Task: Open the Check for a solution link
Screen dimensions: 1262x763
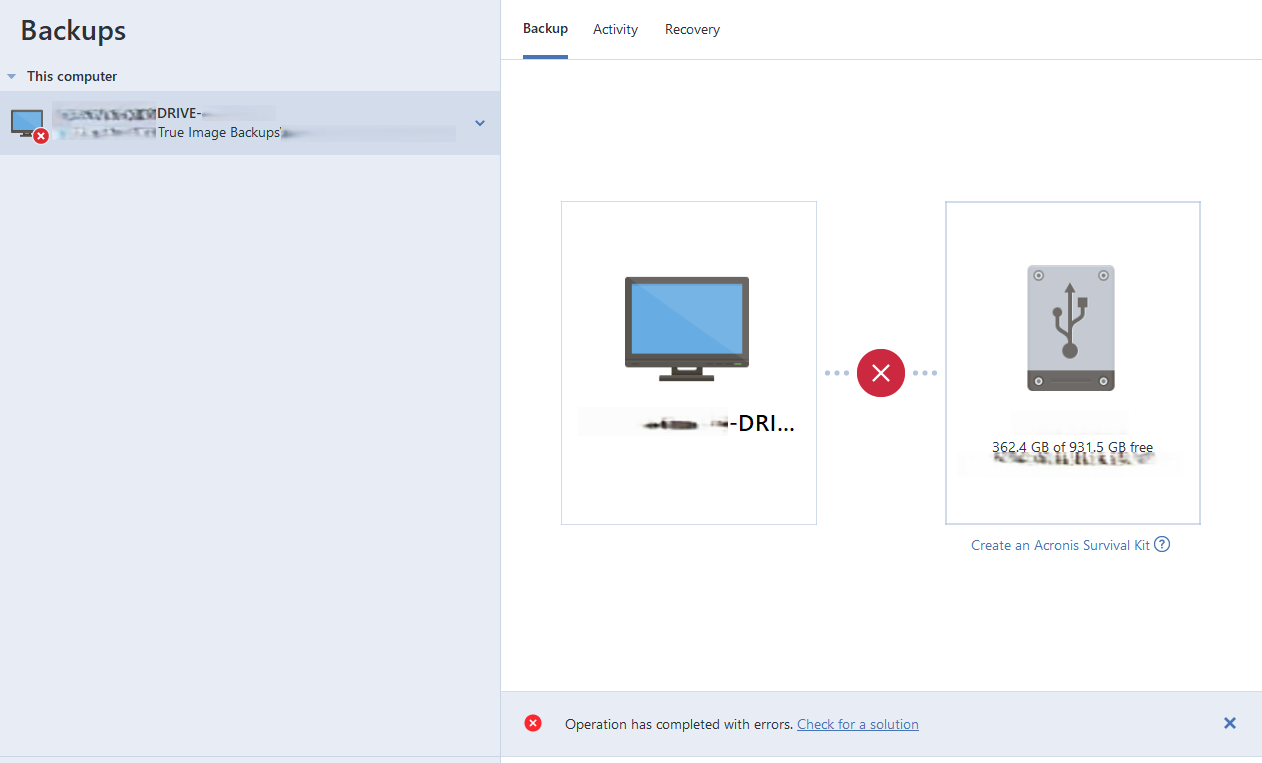Action: click(x=858, y=724)
